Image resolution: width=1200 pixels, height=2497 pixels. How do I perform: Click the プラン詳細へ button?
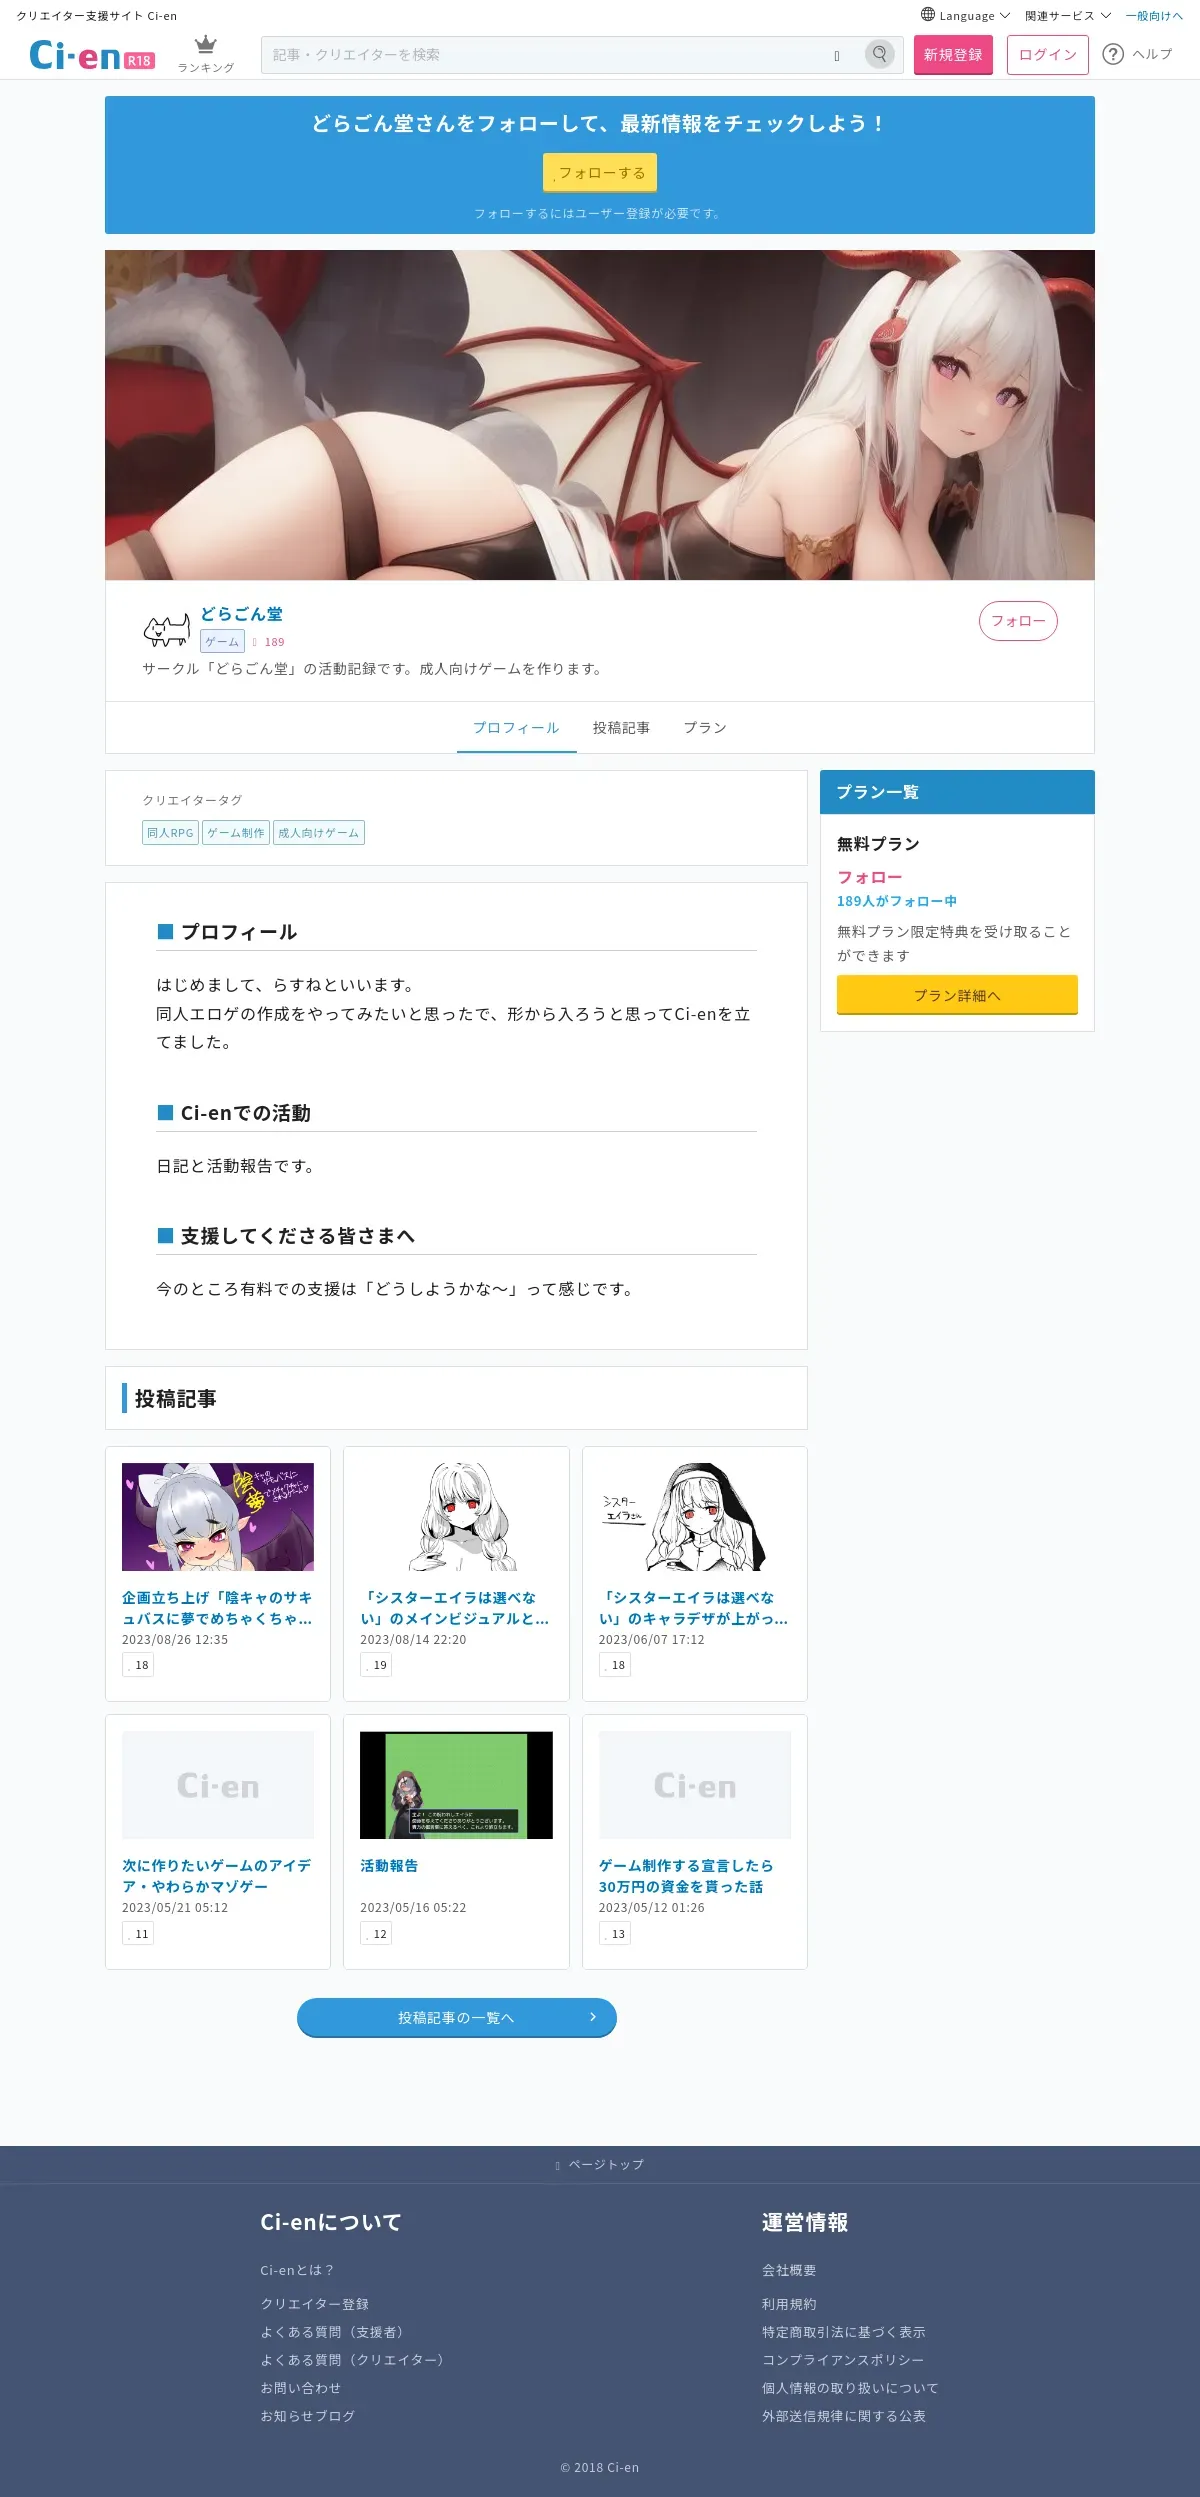(957, 995)
